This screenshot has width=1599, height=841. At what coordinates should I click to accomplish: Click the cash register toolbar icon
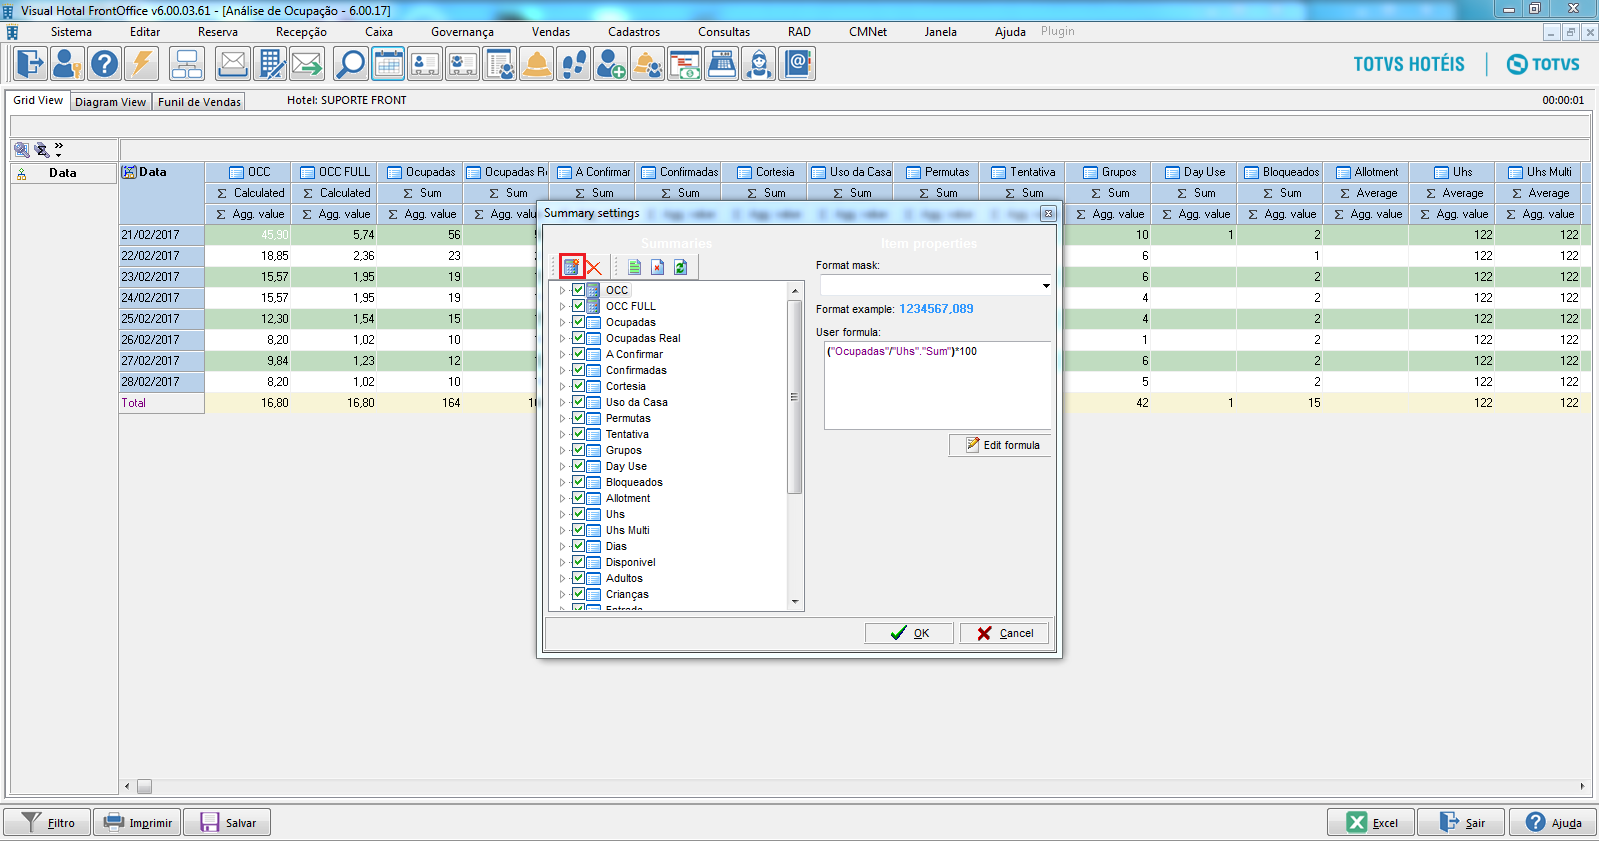coord(722,64)
